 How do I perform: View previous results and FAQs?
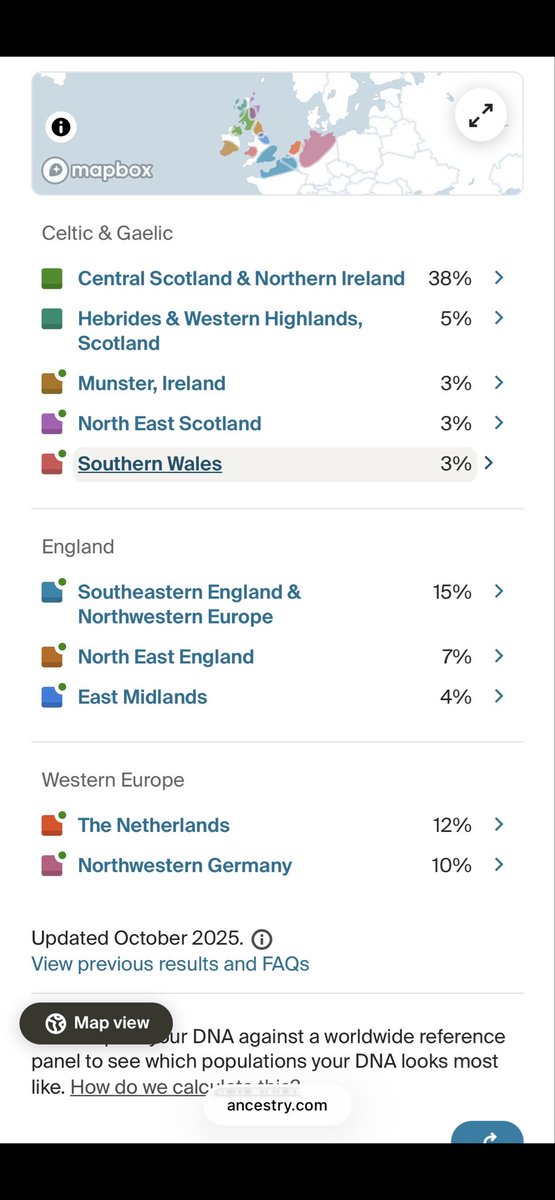pos(170,964)
